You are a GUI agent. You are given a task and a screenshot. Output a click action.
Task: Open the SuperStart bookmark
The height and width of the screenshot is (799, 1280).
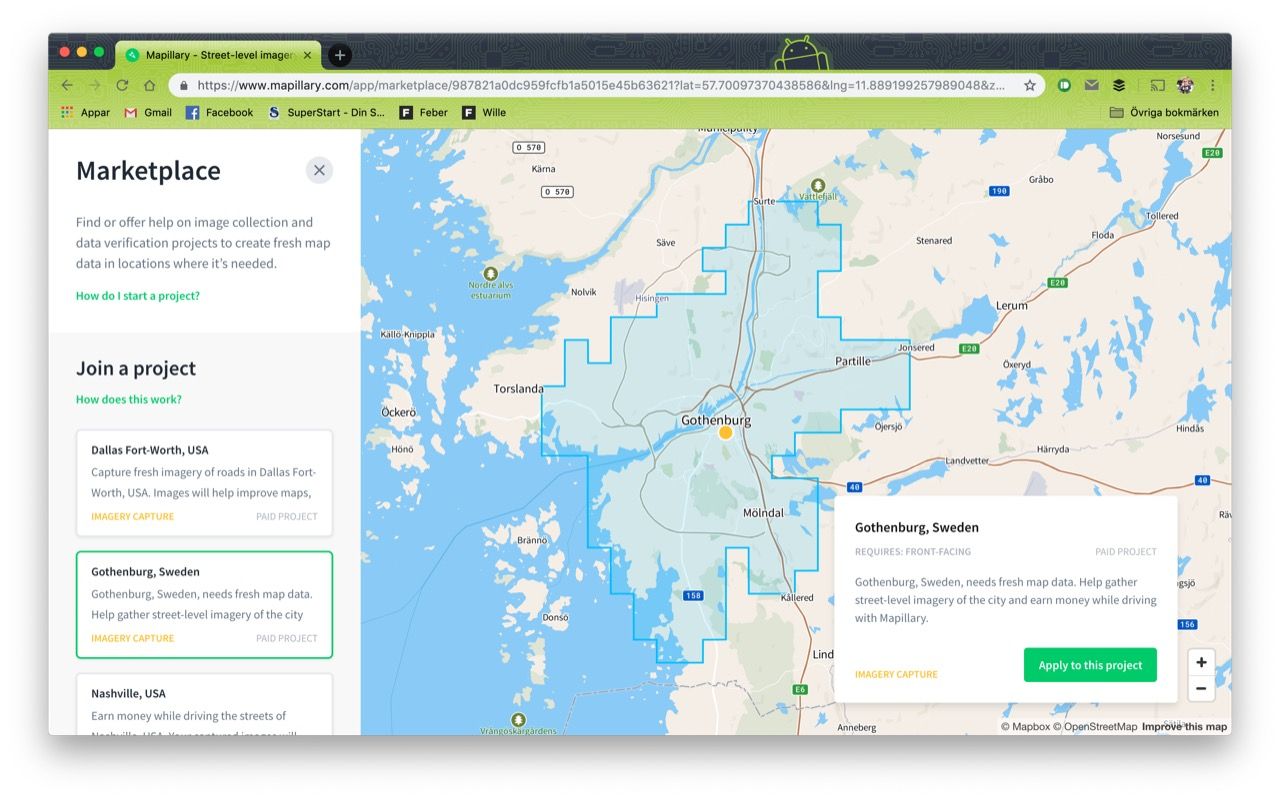point(326,113)
